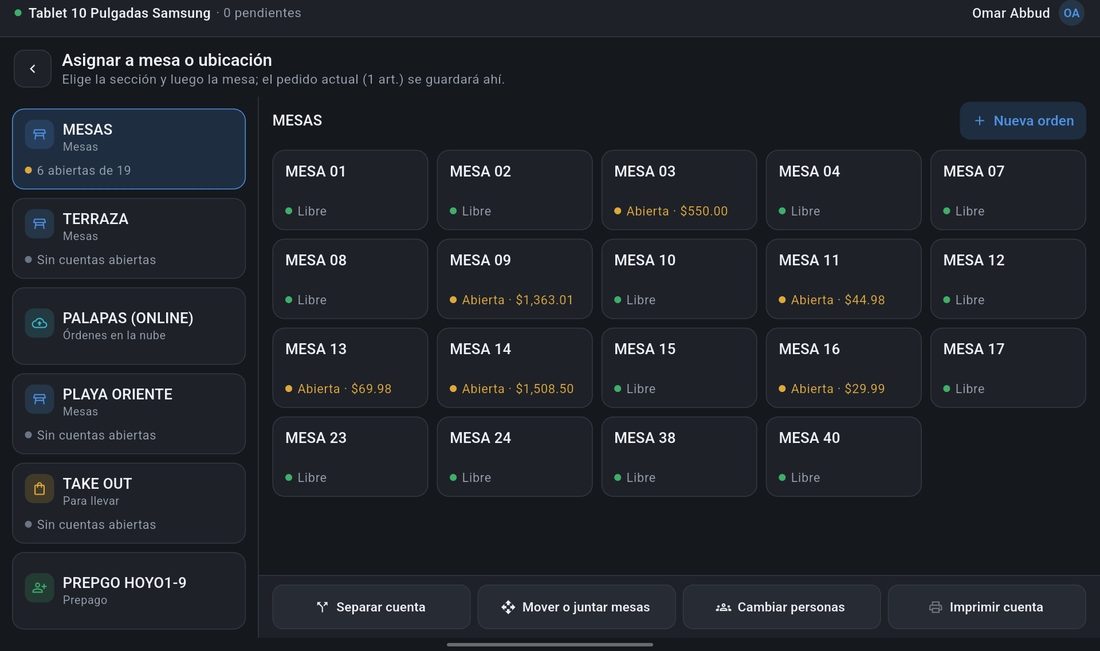Pick table MESA 15

point(679,368)
